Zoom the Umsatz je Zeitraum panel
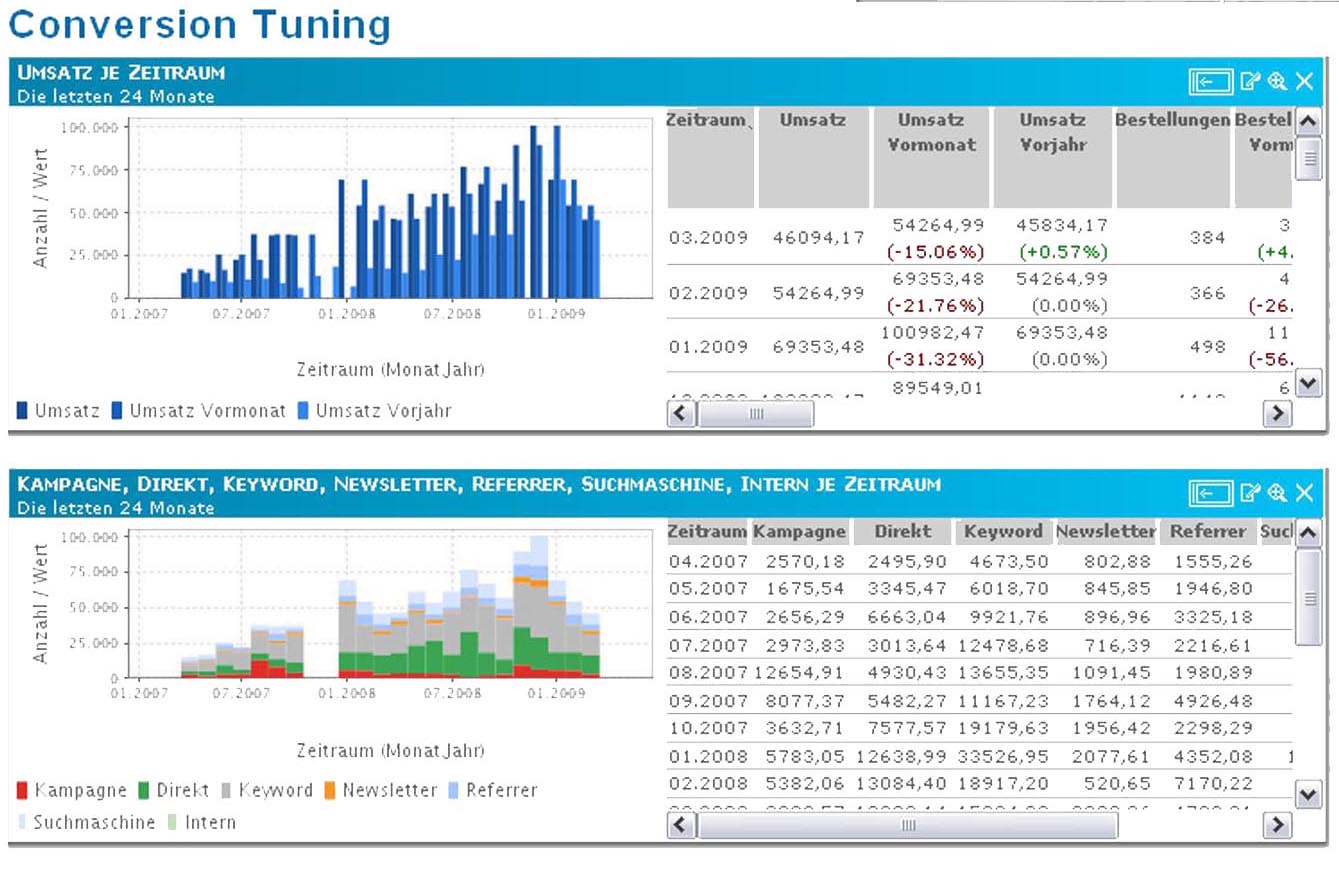The height and width of the screenshot is (869, 1339). click(x=1277, y=81)
